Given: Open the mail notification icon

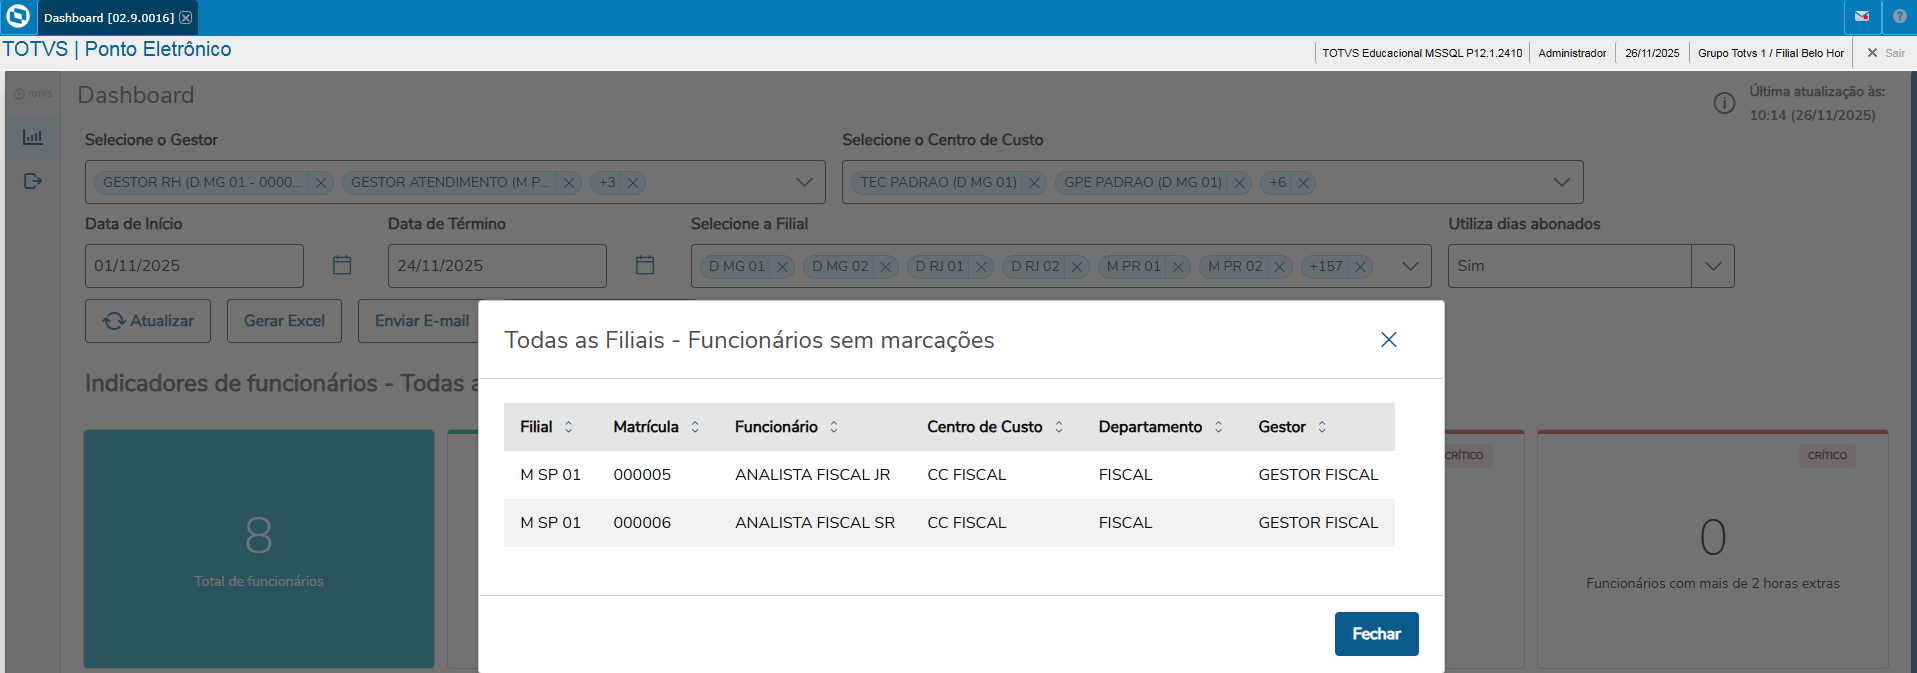Looking at the screenshot, I should click(x=1862, y=17).
